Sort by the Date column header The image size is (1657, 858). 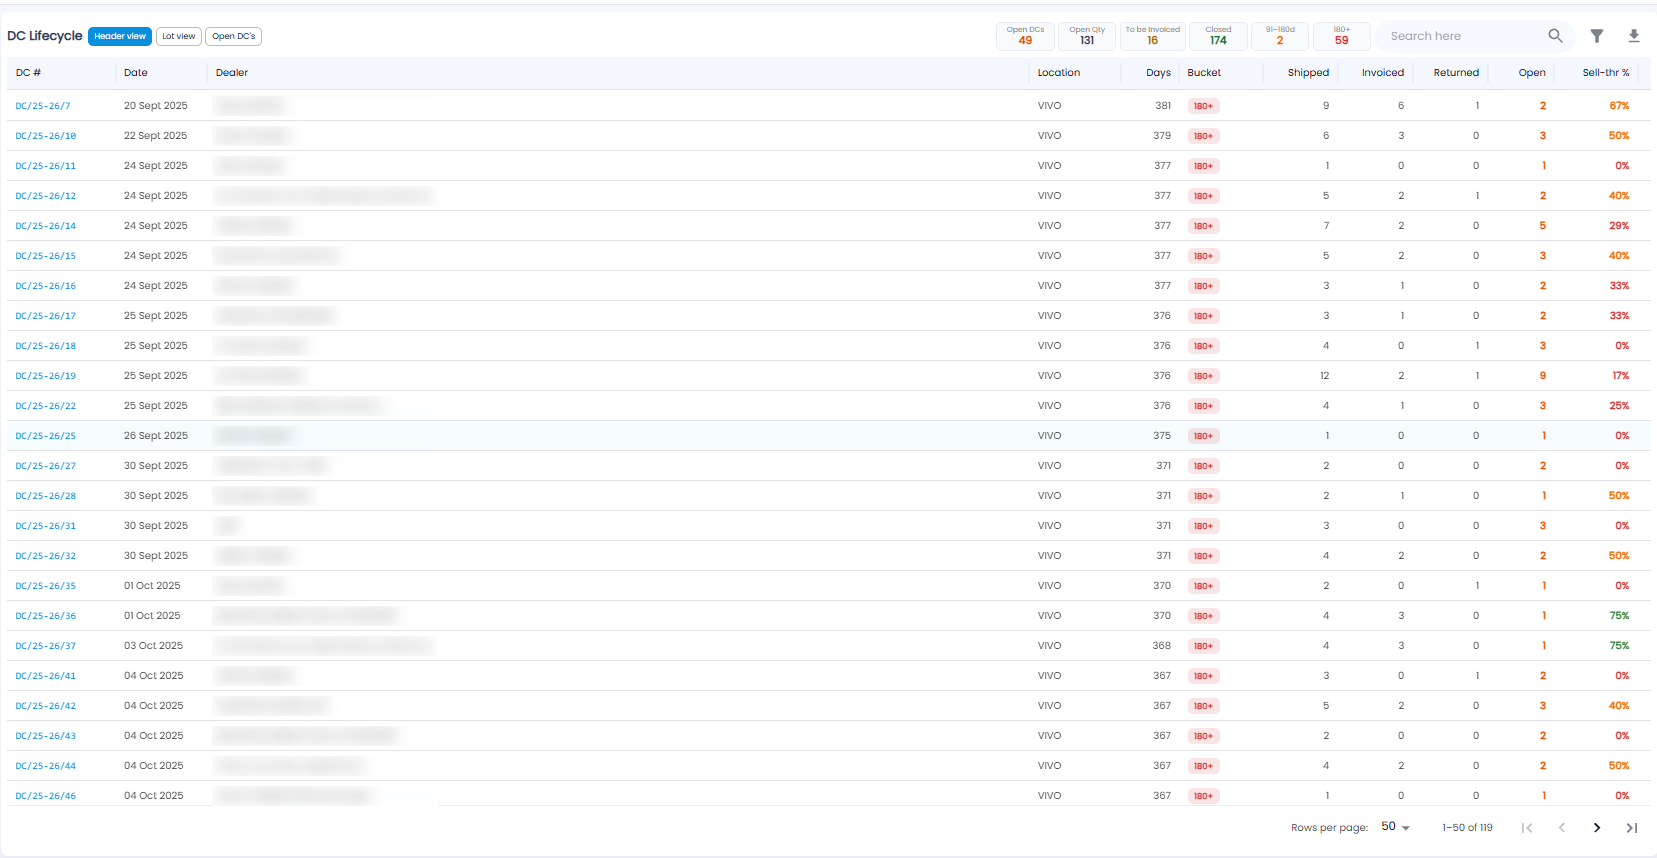[136, 73]
